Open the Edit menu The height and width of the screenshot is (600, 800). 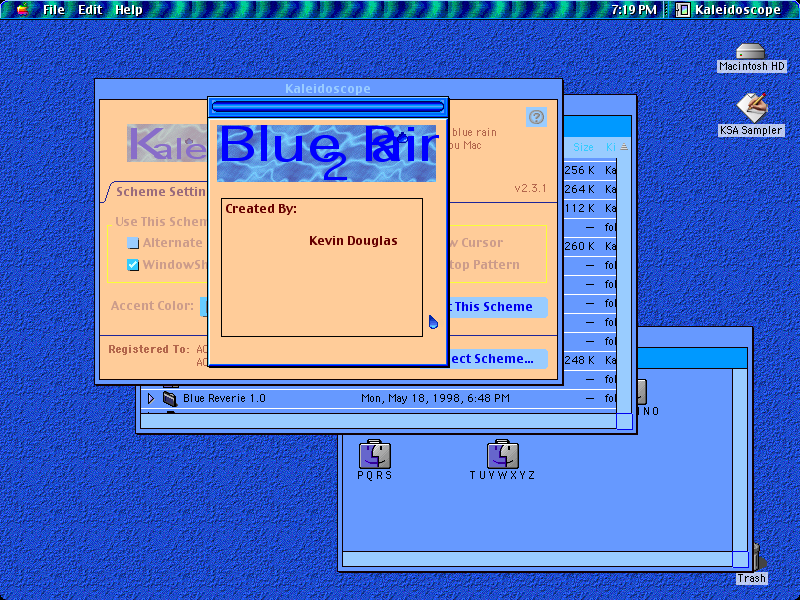click(90, 10)
